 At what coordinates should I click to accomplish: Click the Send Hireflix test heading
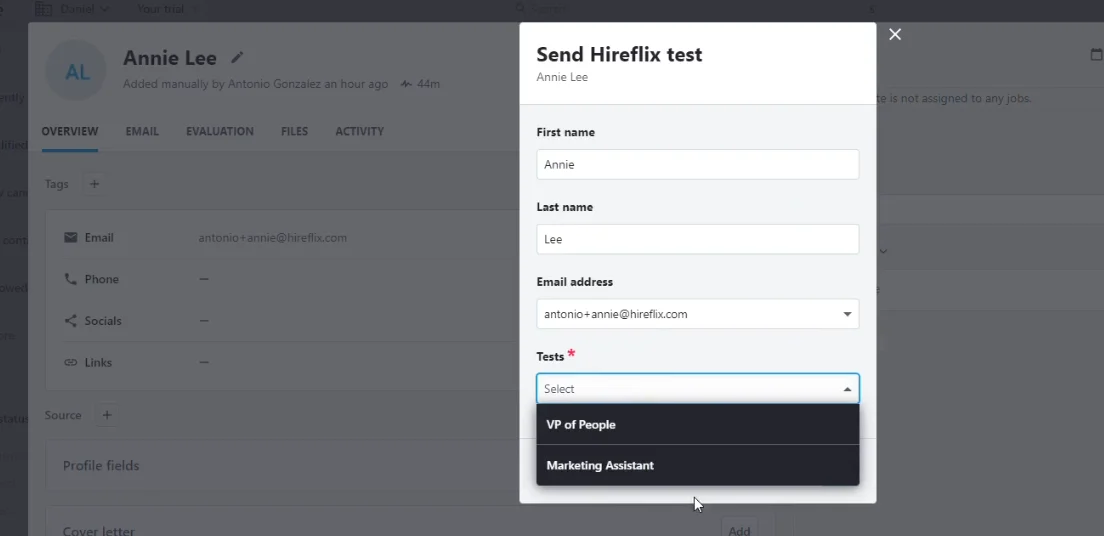coord(619,54)
